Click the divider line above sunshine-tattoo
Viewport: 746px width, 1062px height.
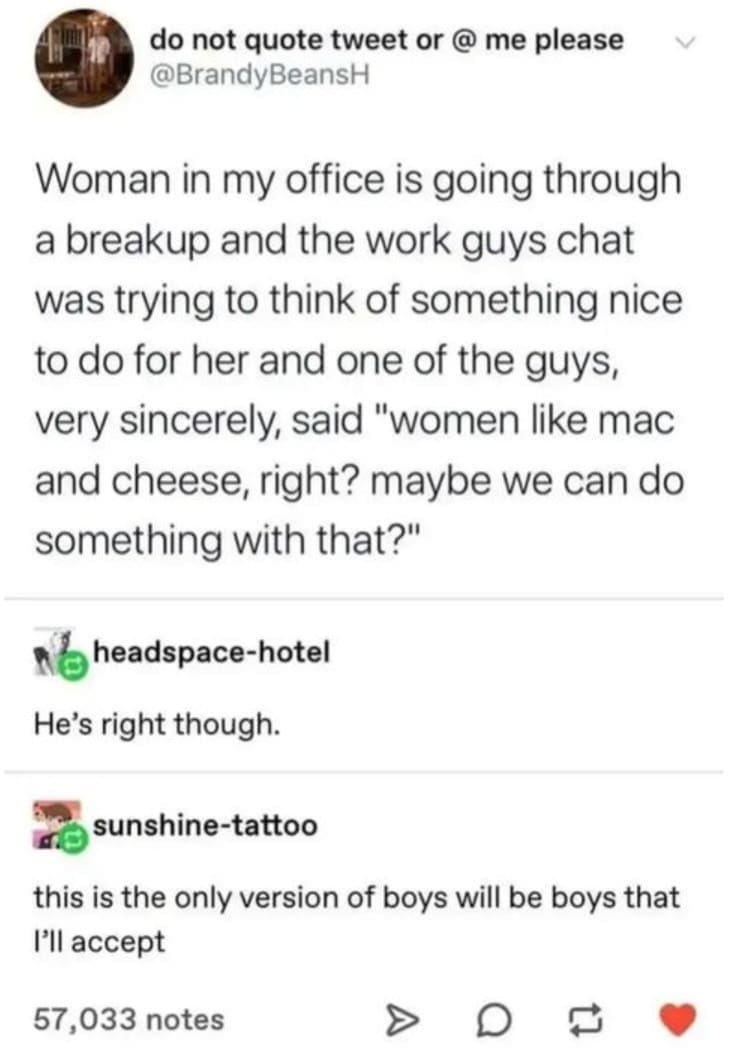pyautogui.click(x=364, y=771)
